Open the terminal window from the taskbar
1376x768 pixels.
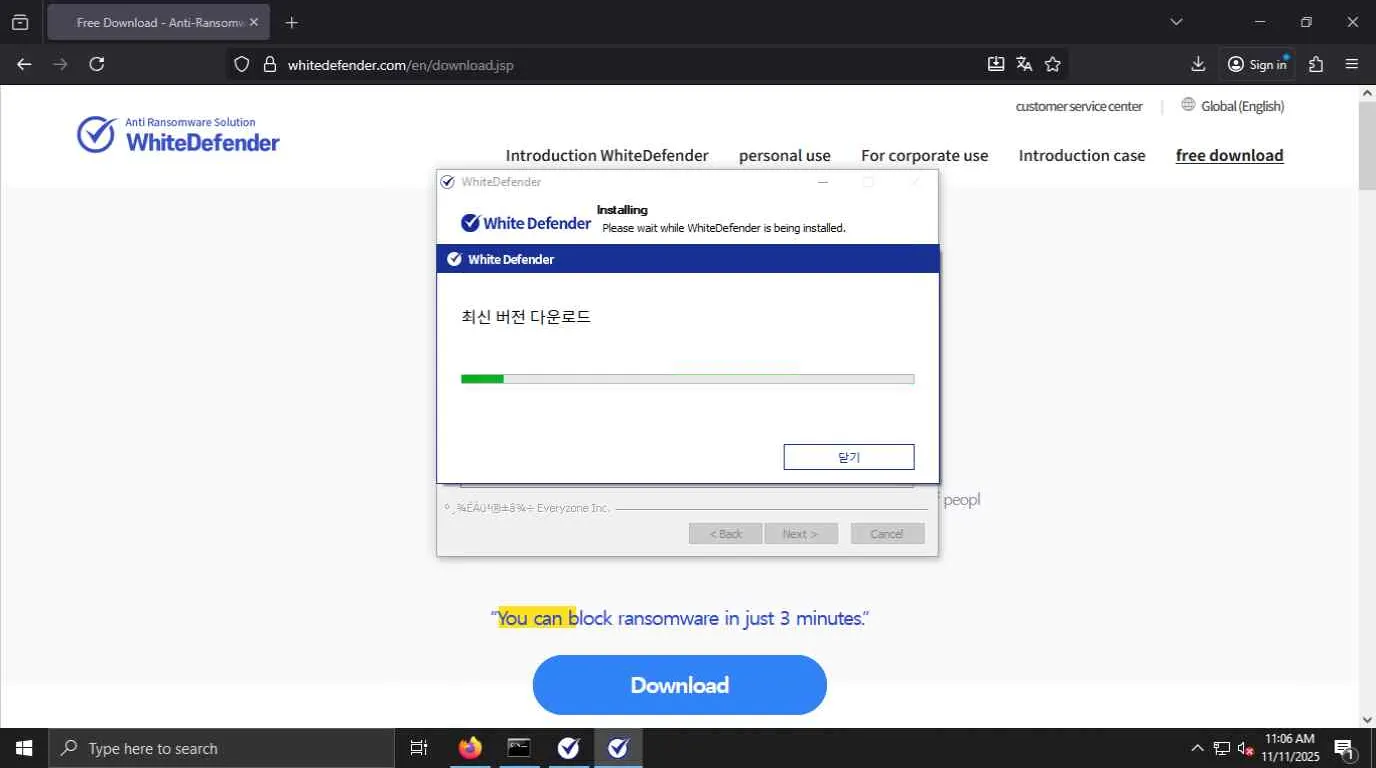click(x=519, y=748)
